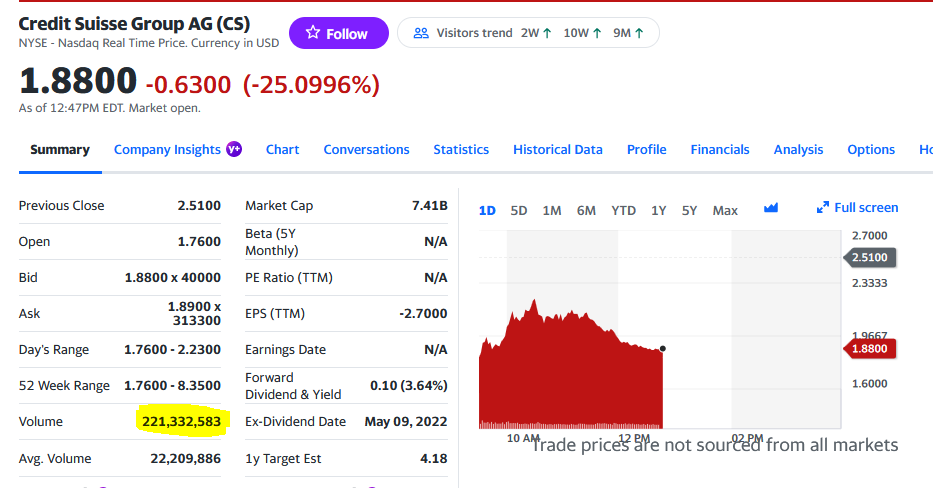Follow Credit Suisse Group stock
Image resolution: width=933 pixels, height=488 pixels.
pyautogui.click(x=339, y=33)
